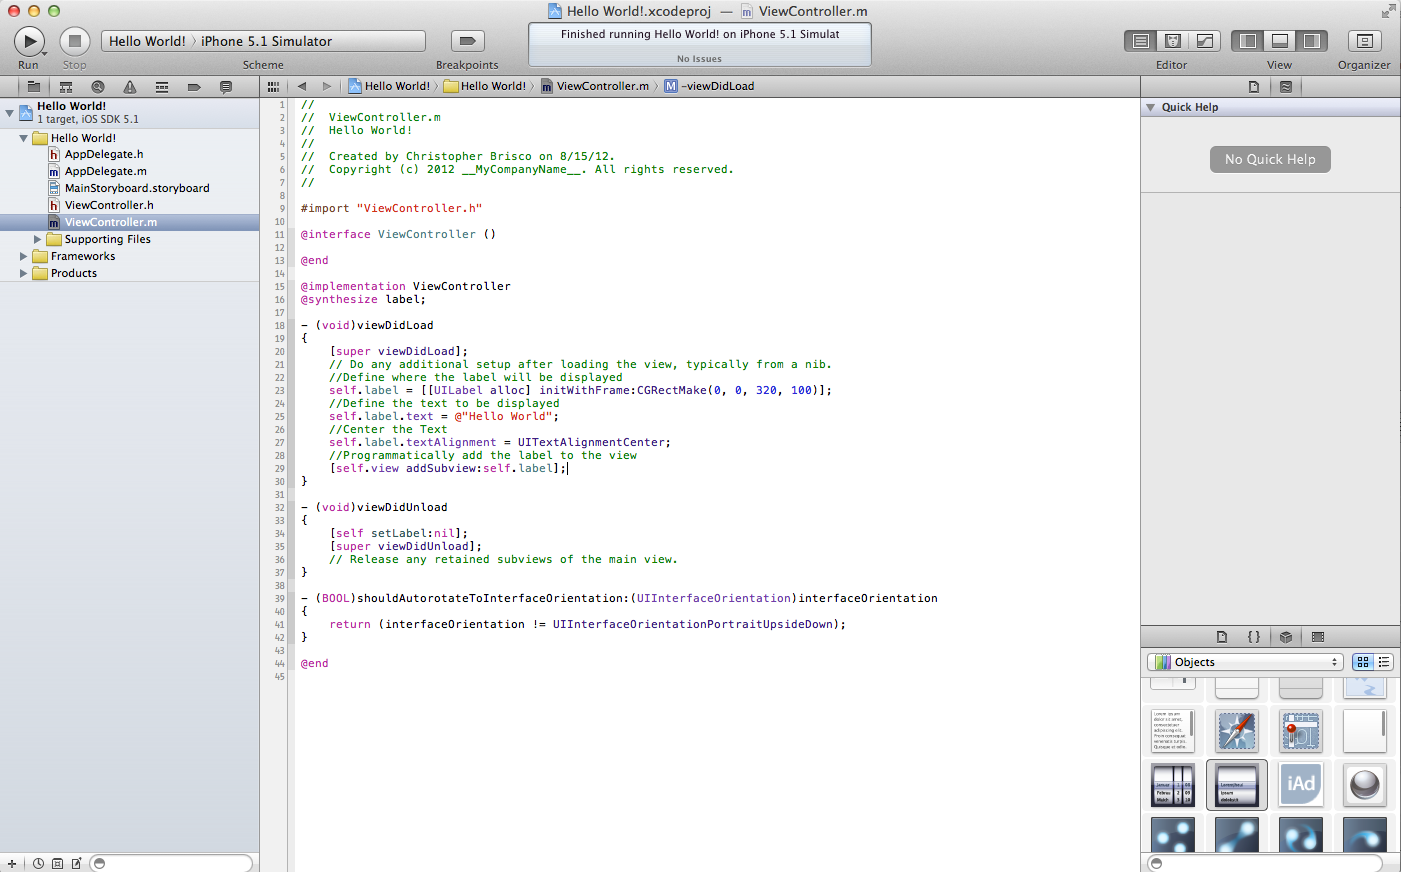Hide the navigator pane toggle
The width and height of the screenshot is (1401, 872).
(1248, 41)
